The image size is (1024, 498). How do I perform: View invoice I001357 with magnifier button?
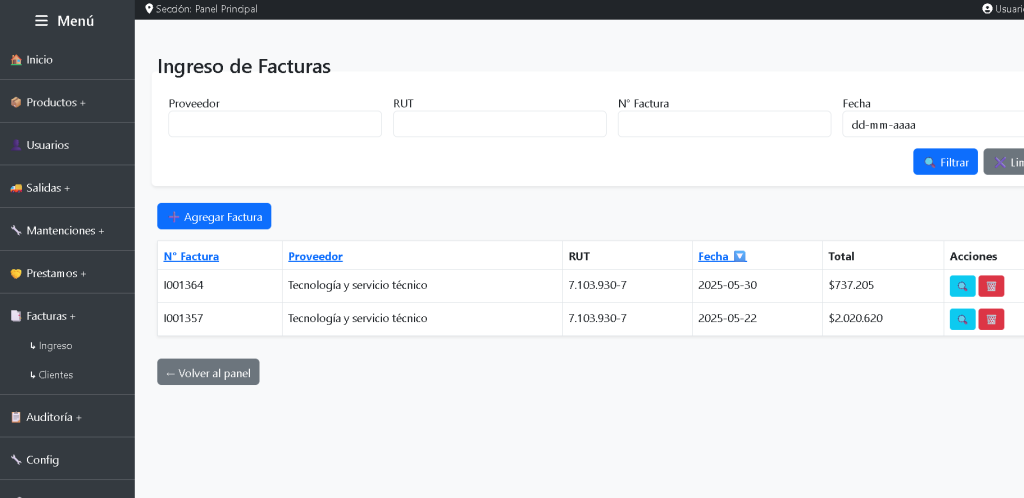tap(963, 319)
